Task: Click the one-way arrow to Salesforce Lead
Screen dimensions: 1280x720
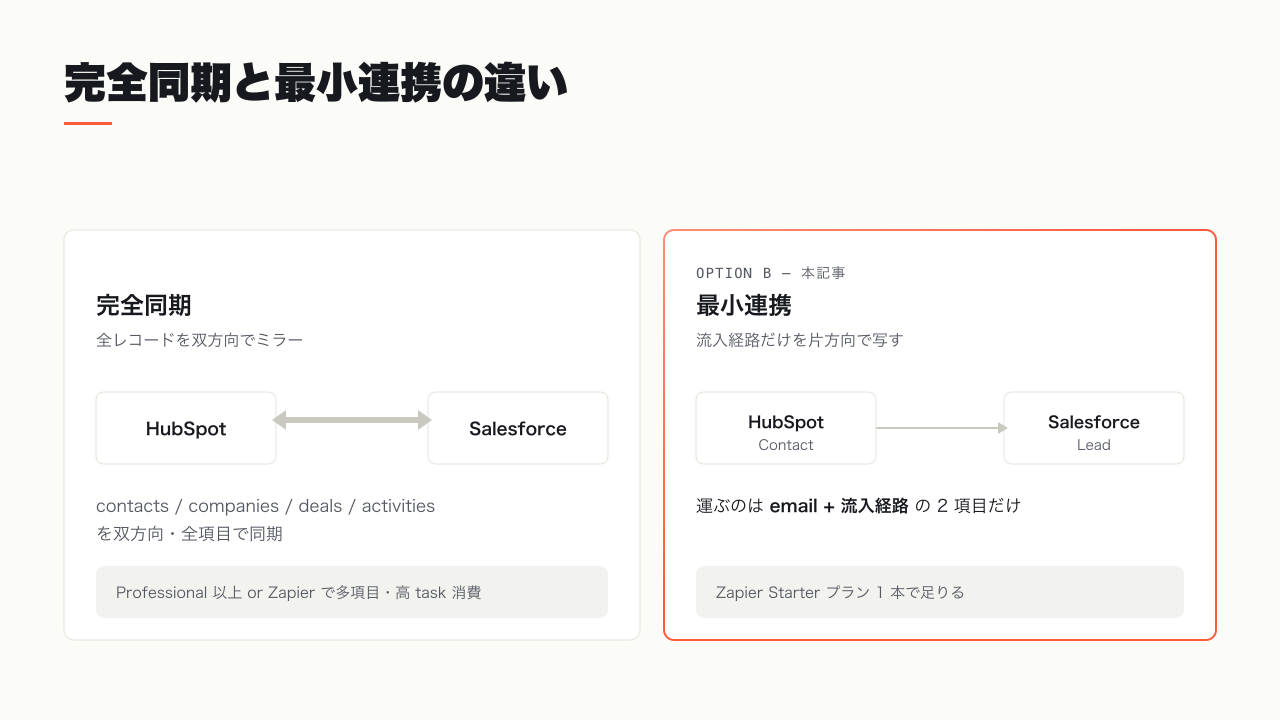Action: click(x=941, y=428)
